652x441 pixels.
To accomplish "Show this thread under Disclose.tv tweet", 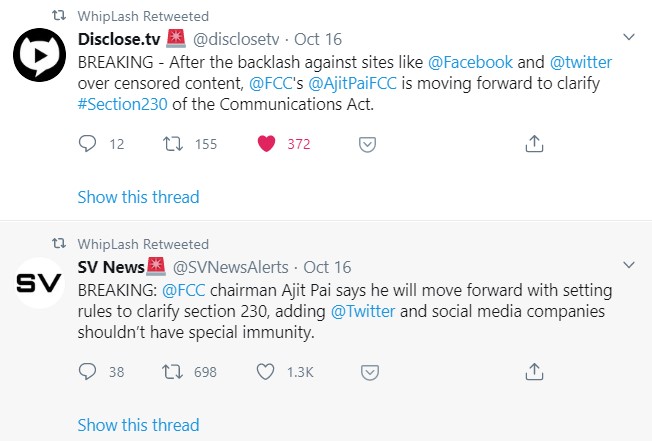I will point(138,197).
